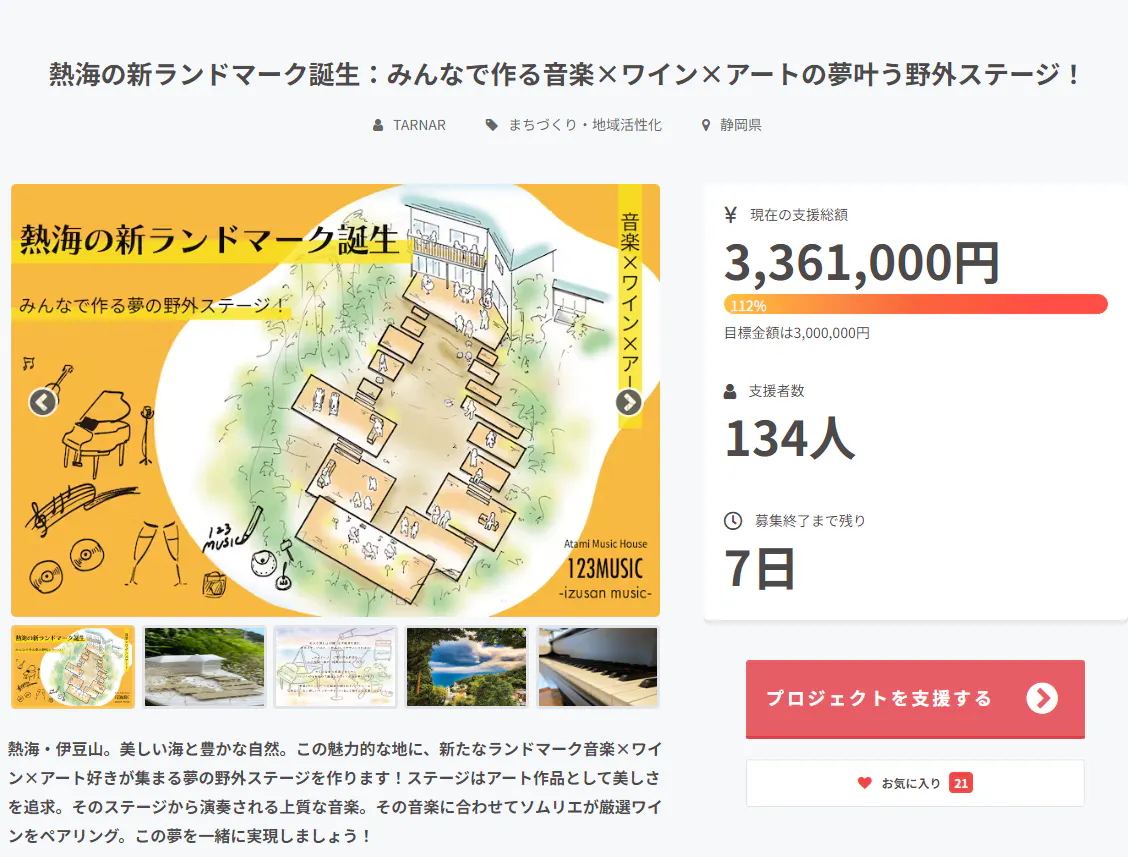1128x857 pixels.
Task: Open the TARNAR project owner link
Action: [x=419, y=126]
